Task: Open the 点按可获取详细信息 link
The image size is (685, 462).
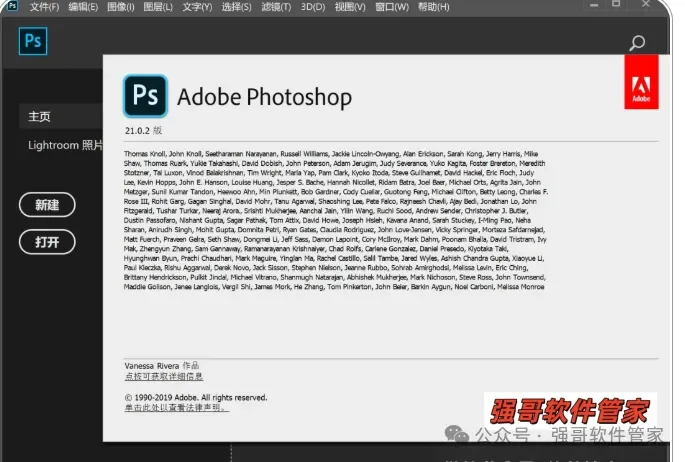Action: tap(164, 376)
